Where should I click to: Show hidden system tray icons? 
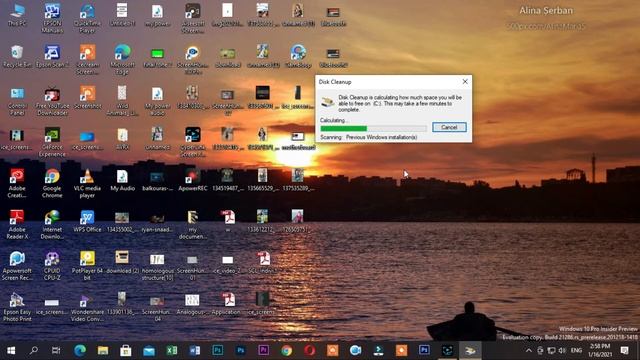click(529, 350)
